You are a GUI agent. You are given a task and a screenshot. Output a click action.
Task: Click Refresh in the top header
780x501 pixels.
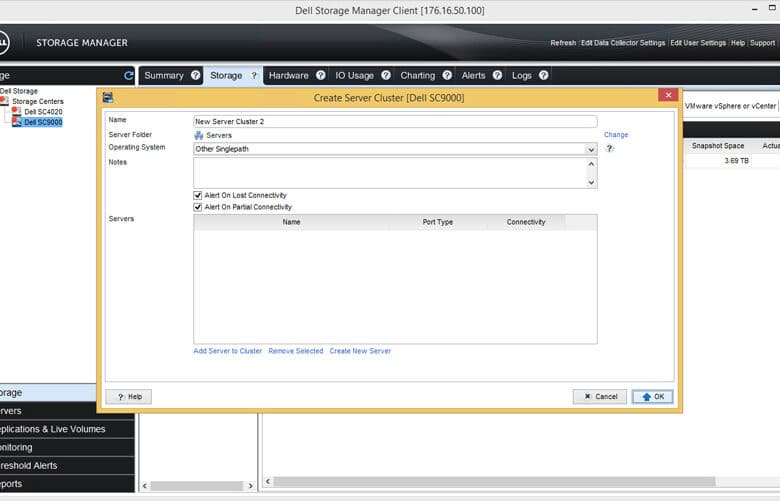pyautogui.click(x=563, y=43)
